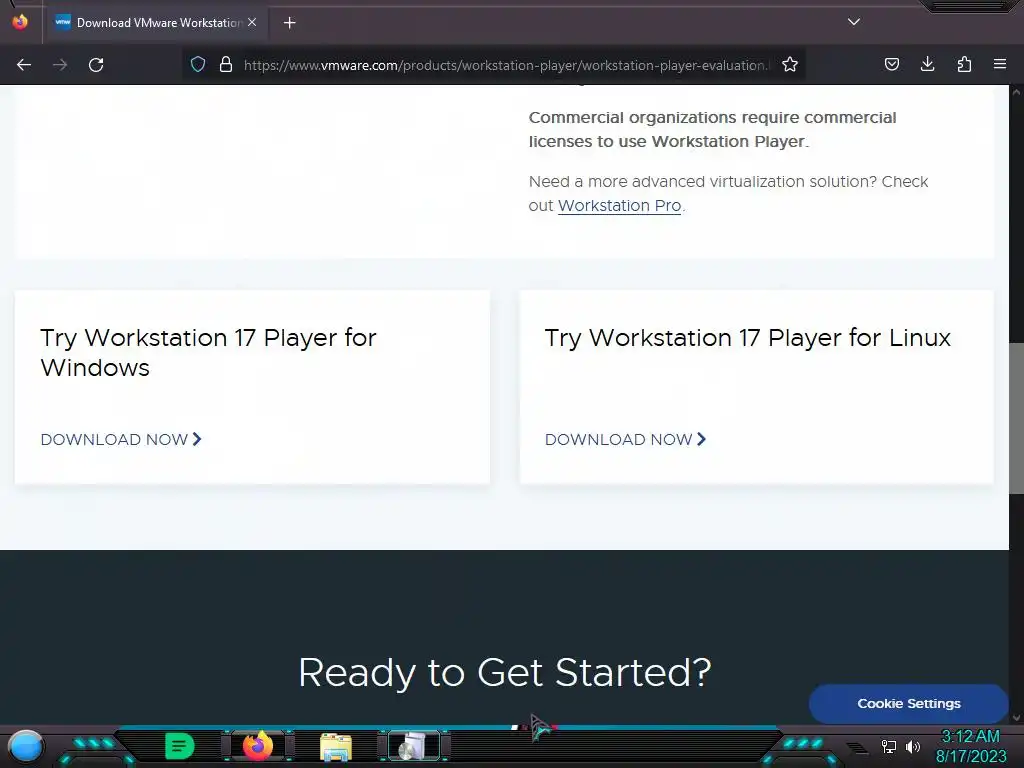
Task: Save page to Pocket
Action: tap(892, 65)
